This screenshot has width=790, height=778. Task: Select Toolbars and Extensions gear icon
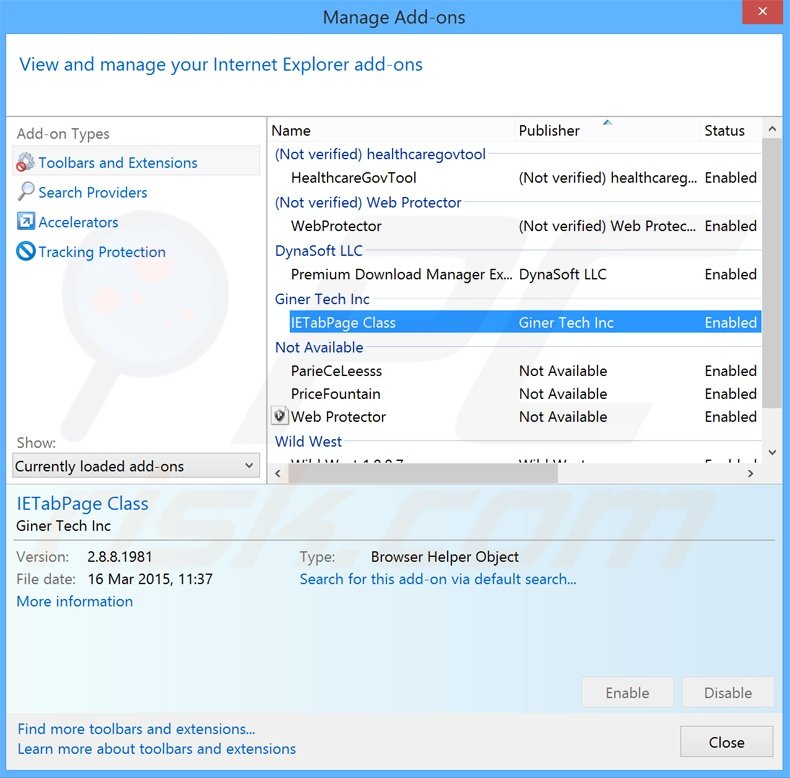click(x=25, y=162)
